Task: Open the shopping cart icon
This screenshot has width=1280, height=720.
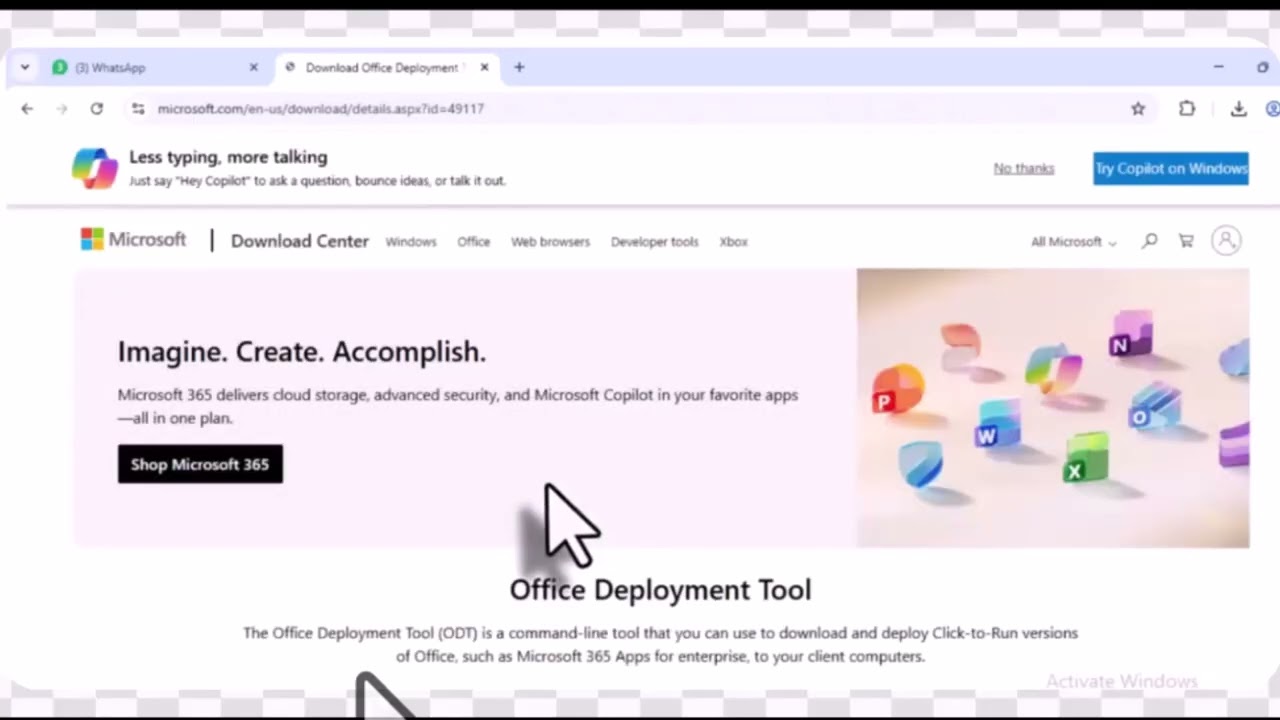Action: coord(1186,241)
